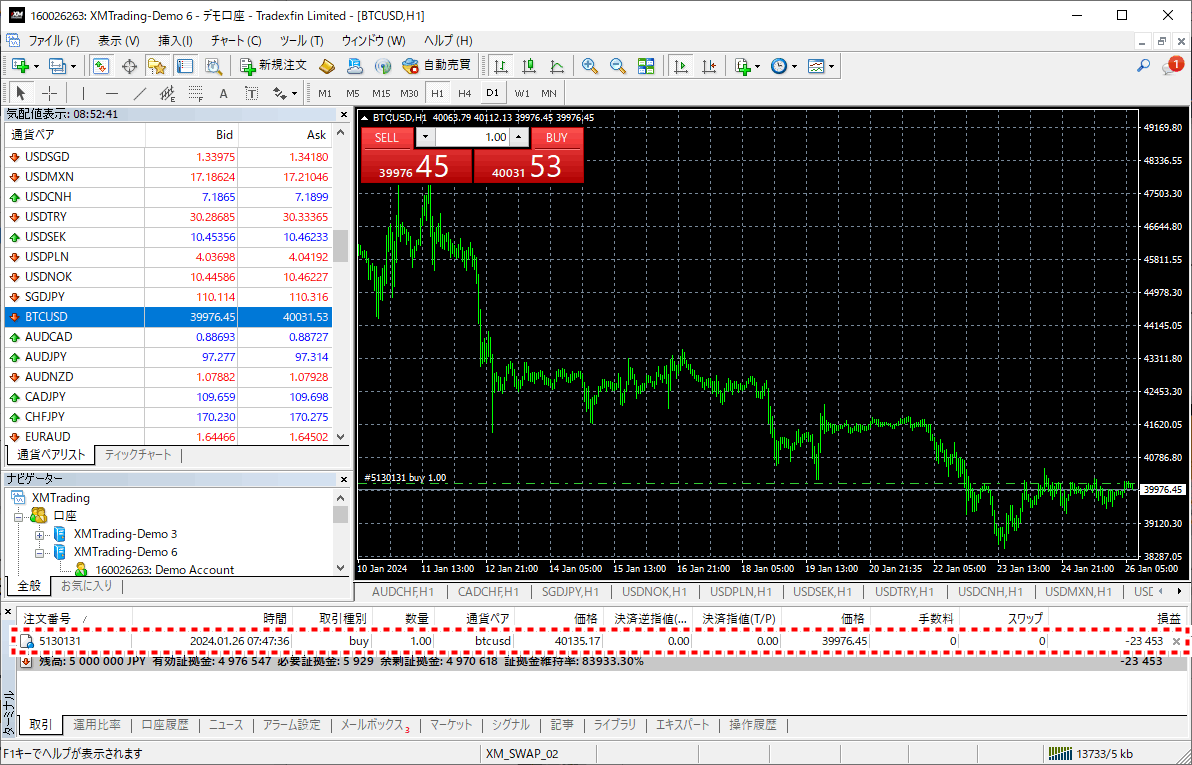Click the chart indicators list icon
This screenshot has width=1192, height=765.
coord(743,66)
